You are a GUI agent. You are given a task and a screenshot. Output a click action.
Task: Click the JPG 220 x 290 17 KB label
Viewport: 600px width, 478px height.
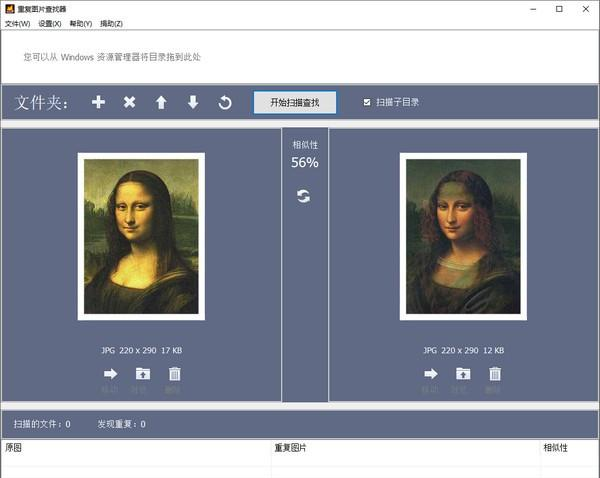click(142, 350)
